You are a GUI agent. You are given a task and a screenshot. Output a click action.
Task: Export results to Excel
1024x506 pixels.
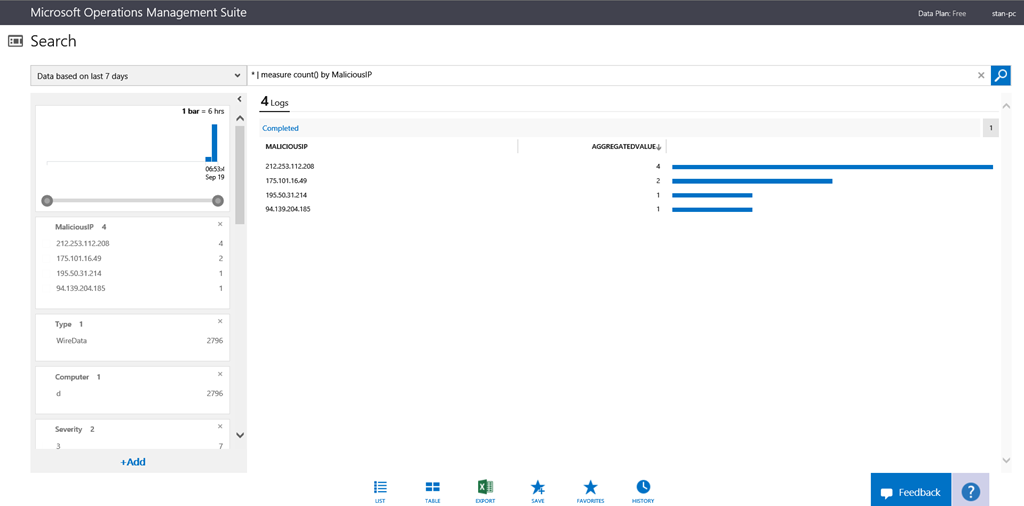click(485, 488)
